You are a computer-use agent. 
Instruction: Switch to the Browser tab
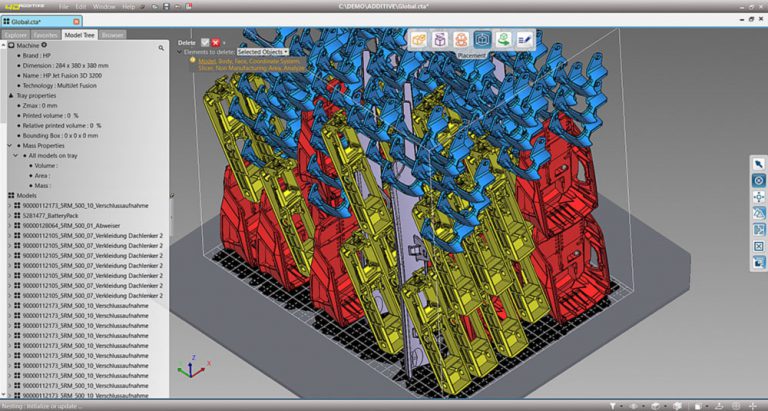(x=113, y=34)
